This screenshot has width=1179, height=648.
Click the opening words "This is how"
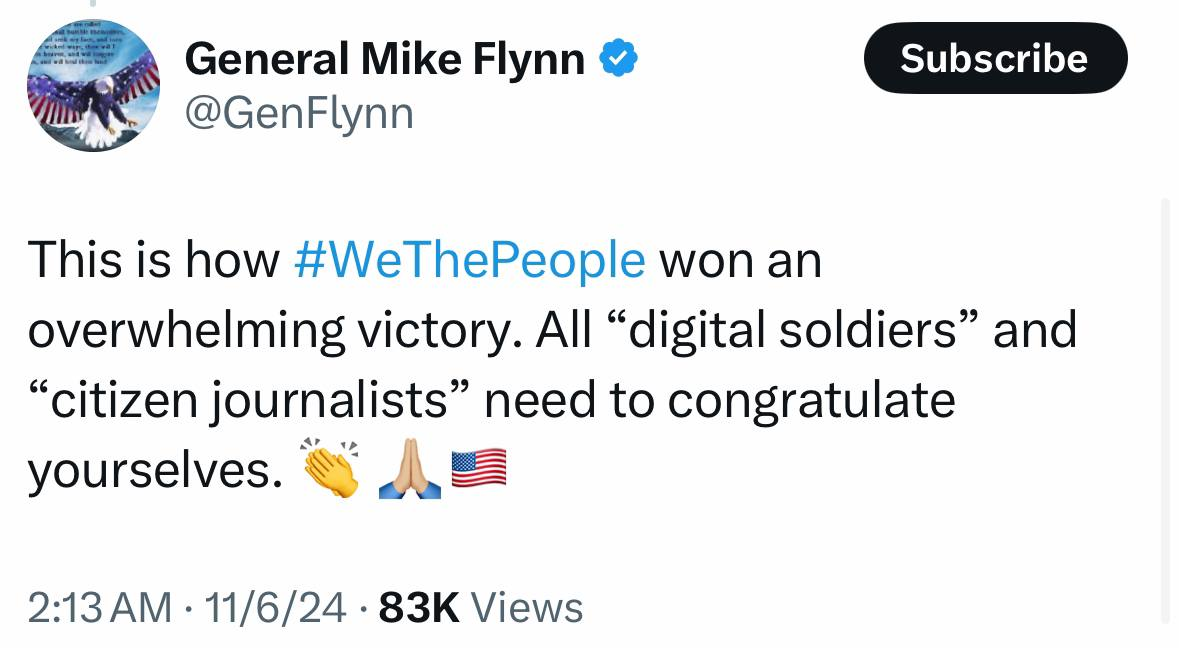(x=153, y=261)
